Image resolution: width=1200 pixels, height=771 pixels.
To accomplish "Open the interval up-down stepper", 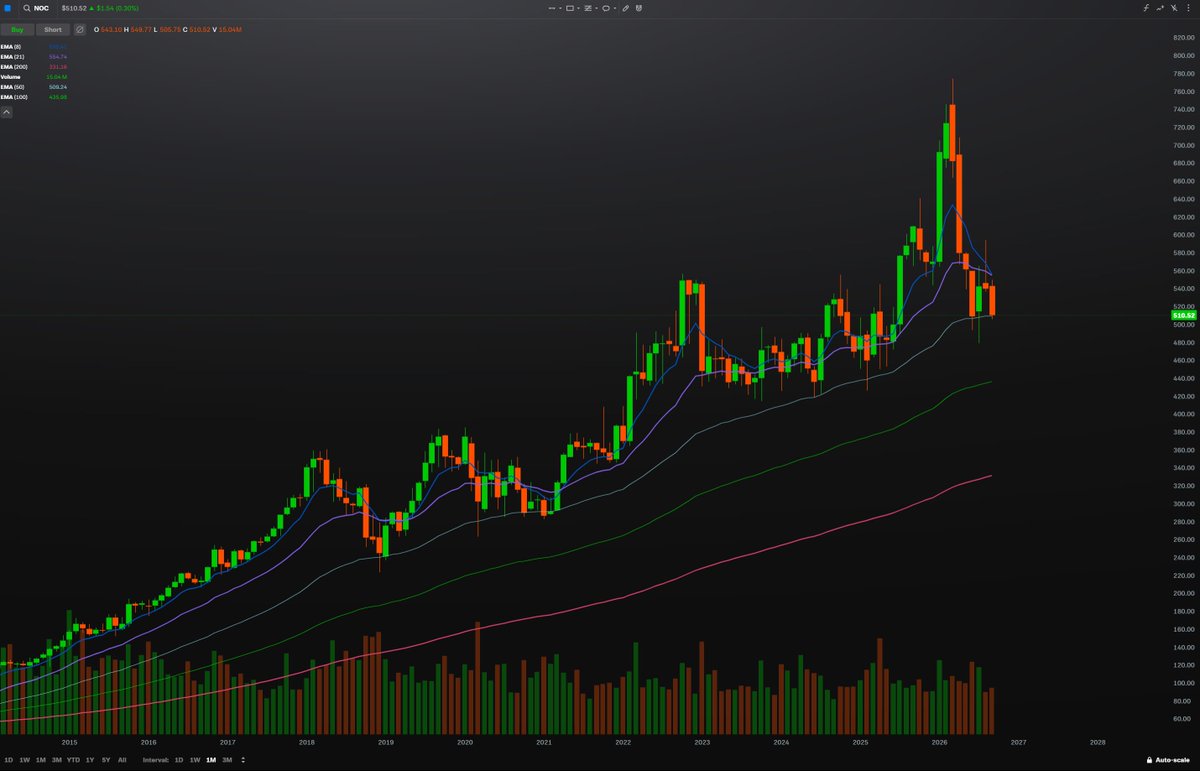I will (243, 760).
